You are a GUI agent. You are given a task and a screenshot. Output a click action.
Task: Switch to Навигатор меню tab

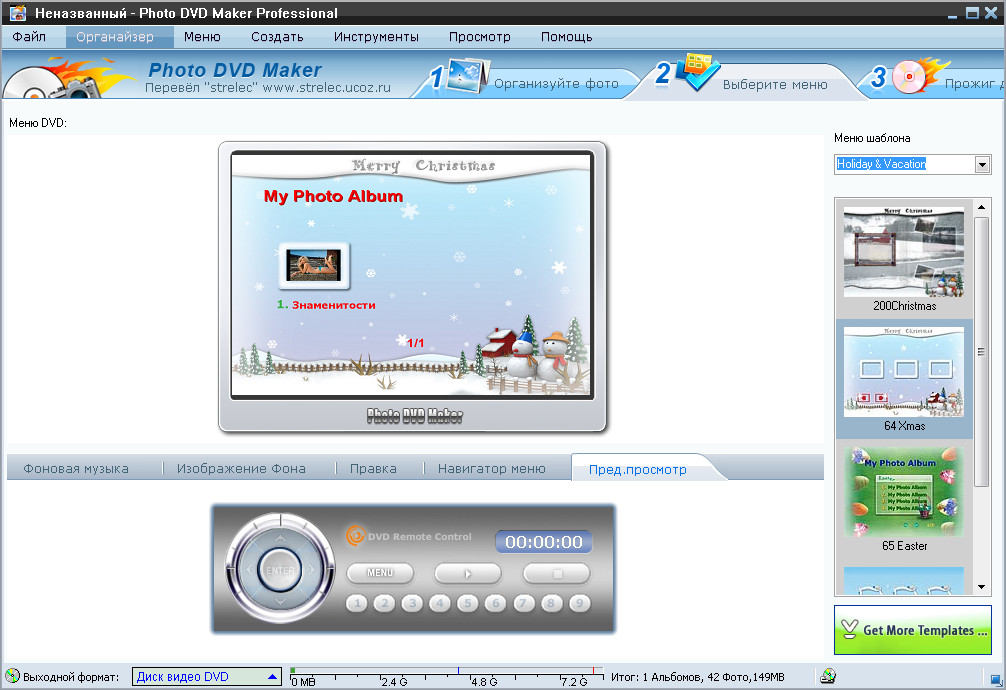pos(491,469)
